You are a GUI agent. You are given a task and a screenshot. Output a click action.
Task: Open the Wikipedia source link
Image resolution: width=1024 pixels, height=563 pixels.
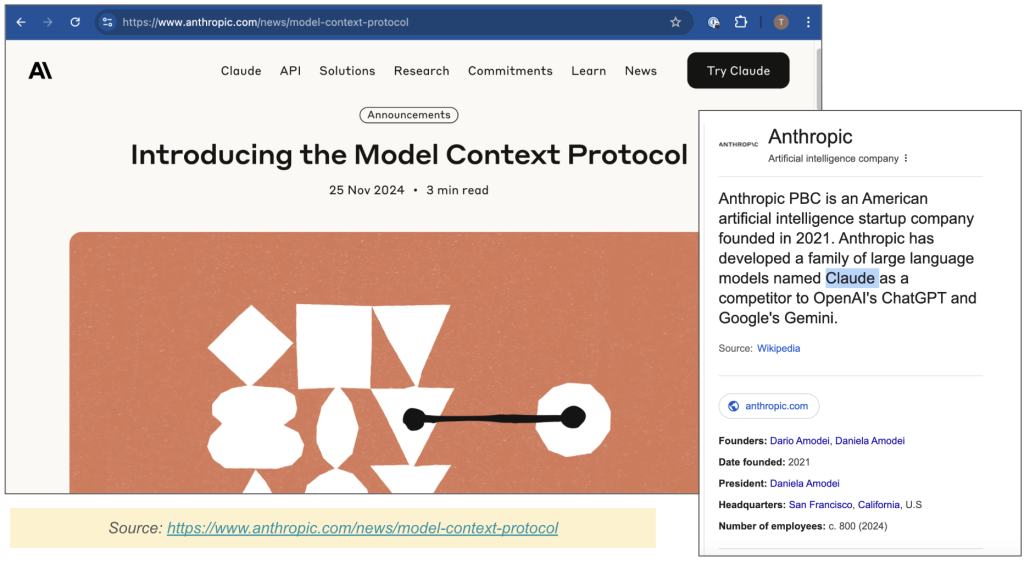click(x=778, y=348)
